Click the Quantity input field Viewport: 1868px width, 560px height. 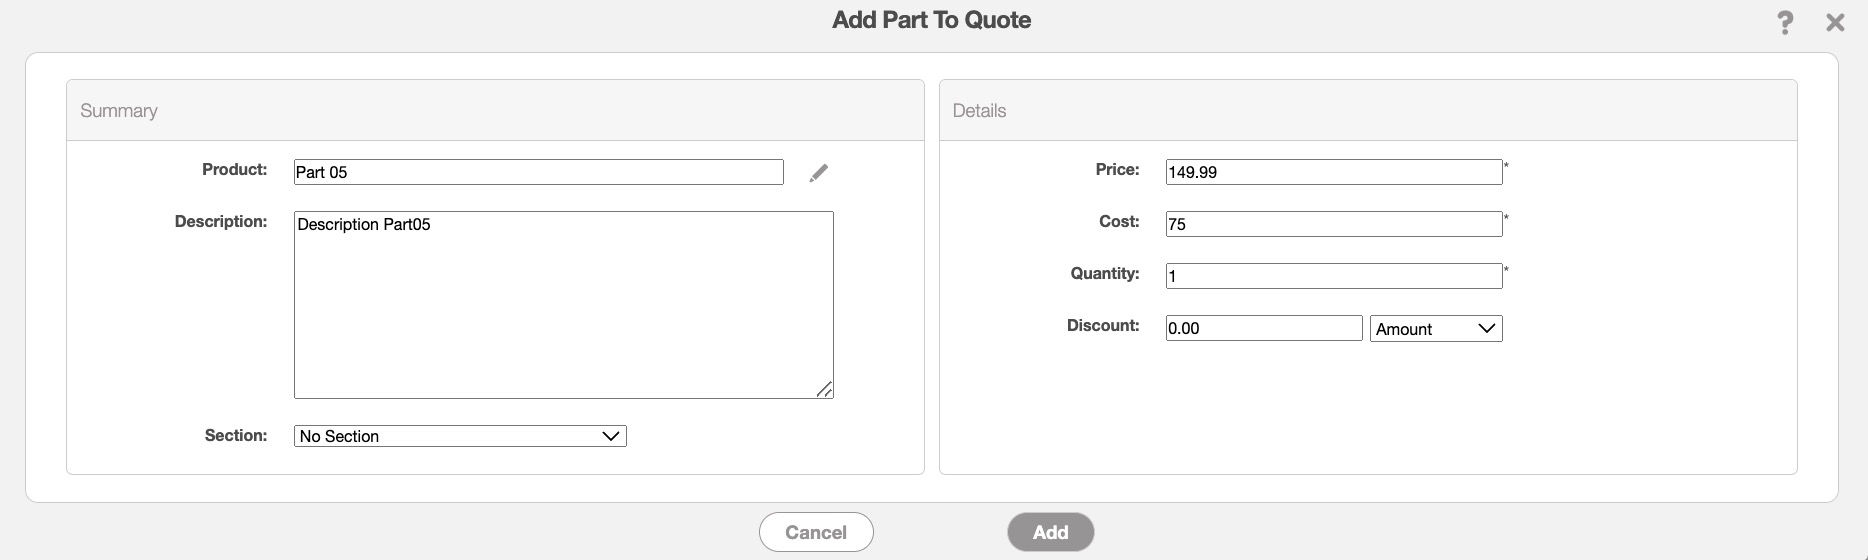[x=1333, y=276]
